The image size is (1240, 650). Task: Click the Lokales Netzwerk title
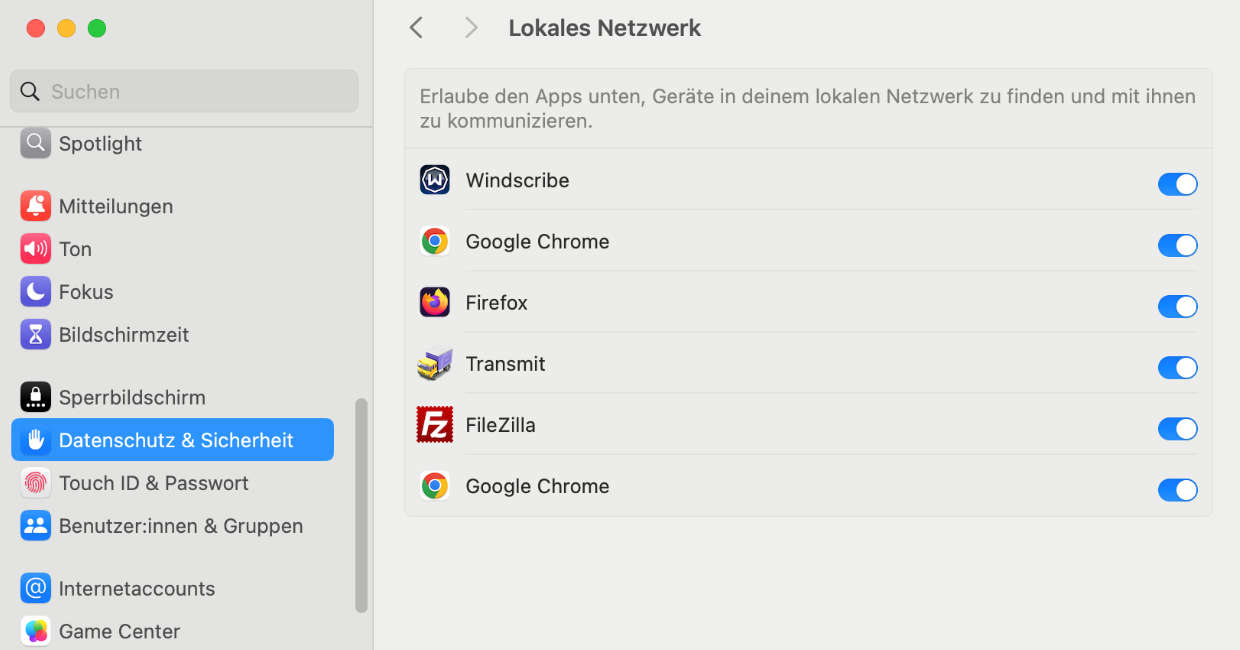click(x=604, y=28)
